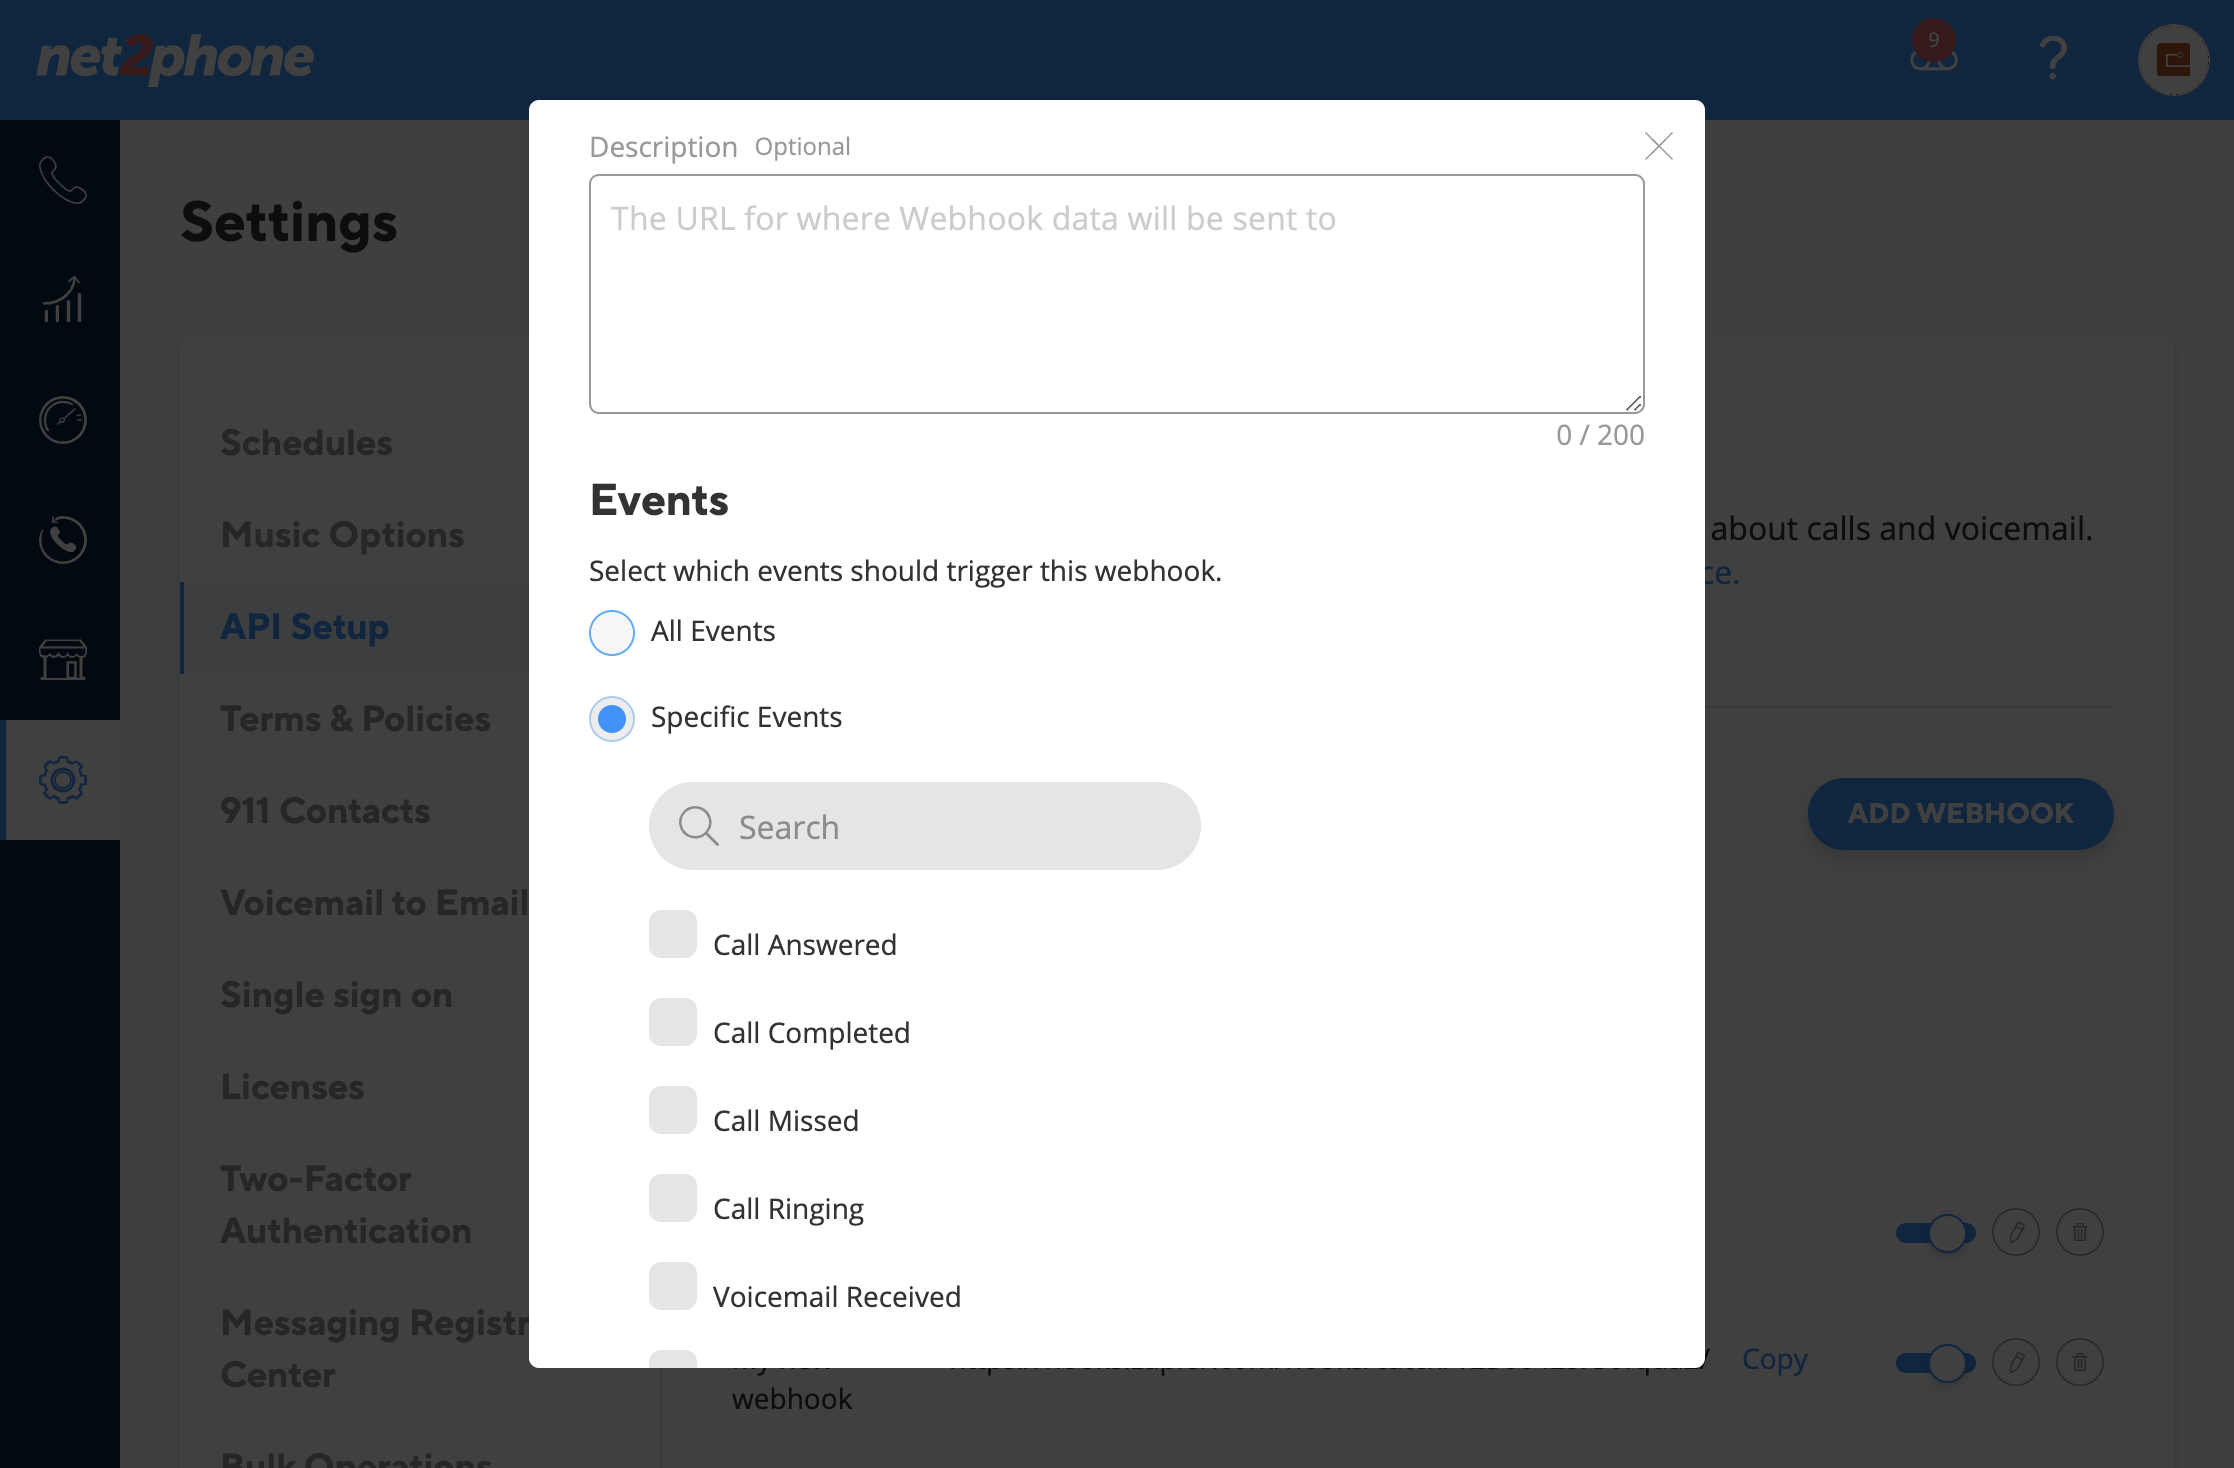Open the Terms & Policies section
The image size is (2234, 1468).
tap(355, 718)
